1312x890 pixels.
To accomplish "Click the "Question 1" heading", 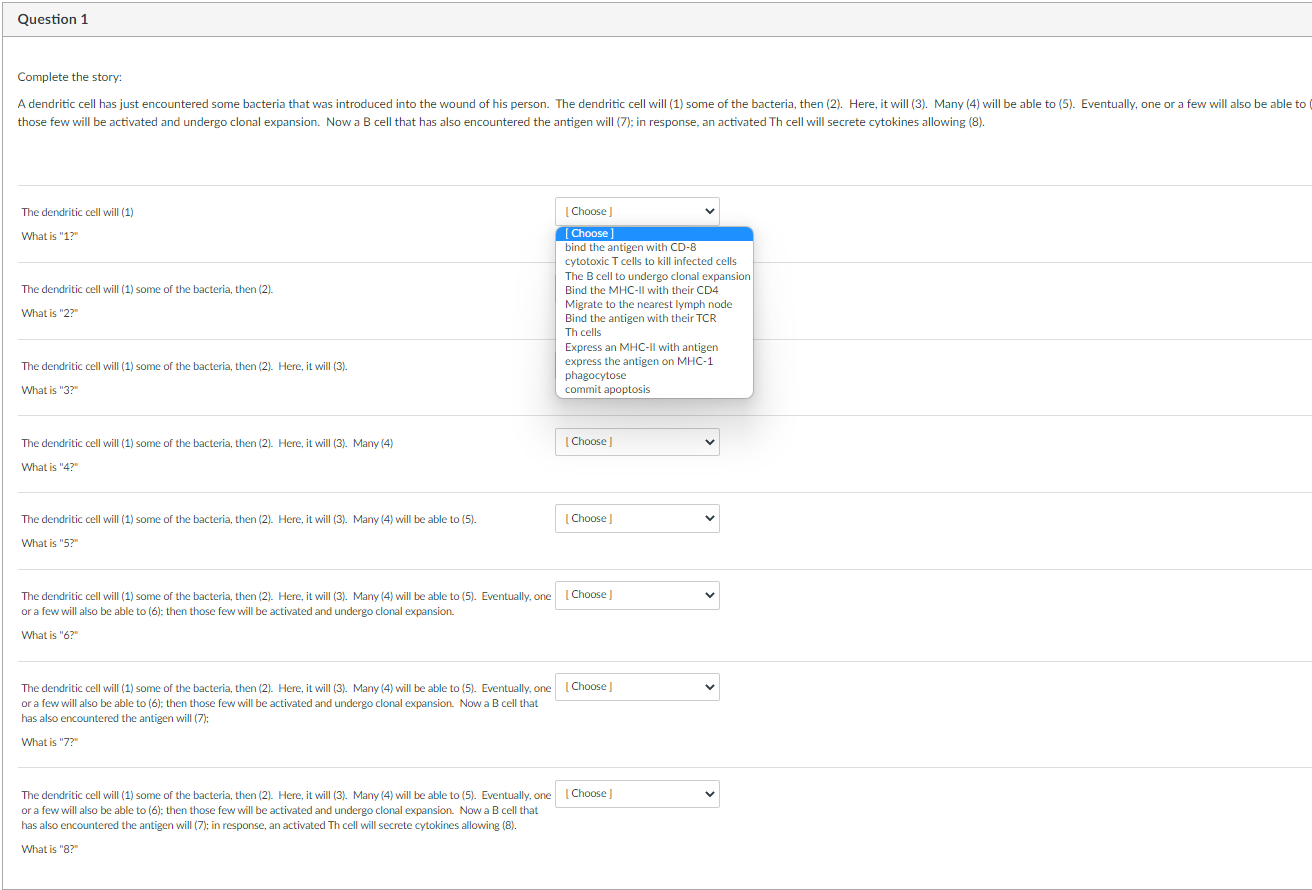I will pos(53,20).
